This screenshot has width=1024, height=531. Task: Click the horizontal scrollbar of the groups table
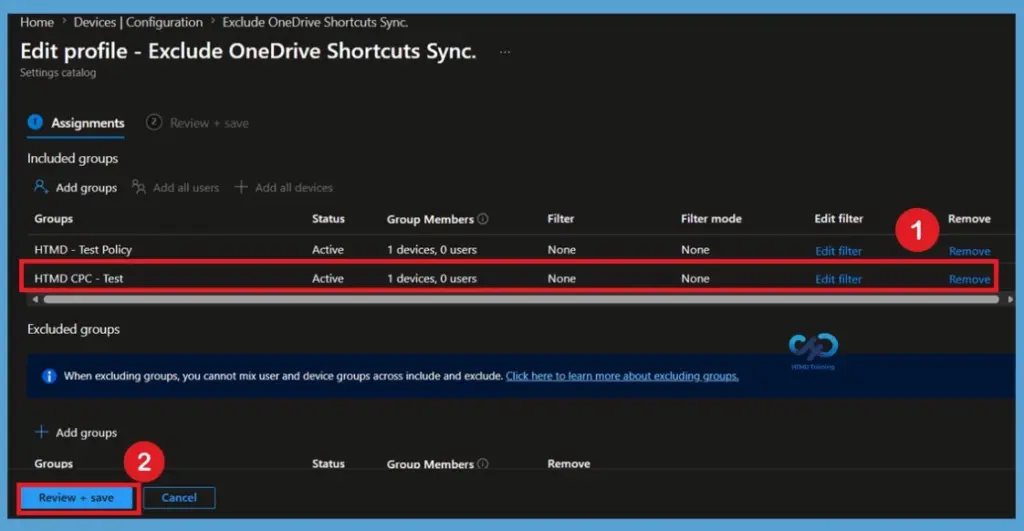click(521, 299)
